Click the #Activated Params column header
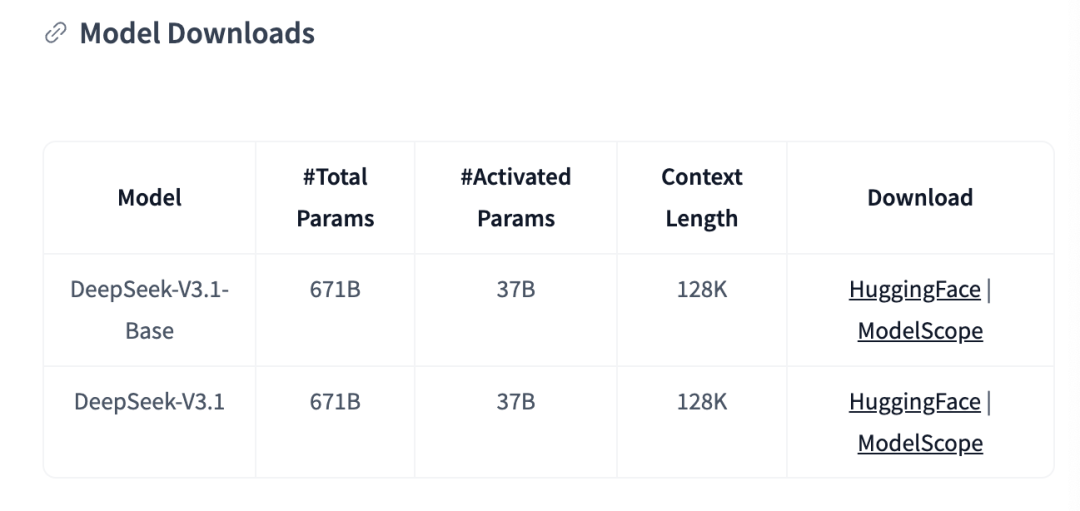This screenshot has width=1080, height=511. pos(516,198)
